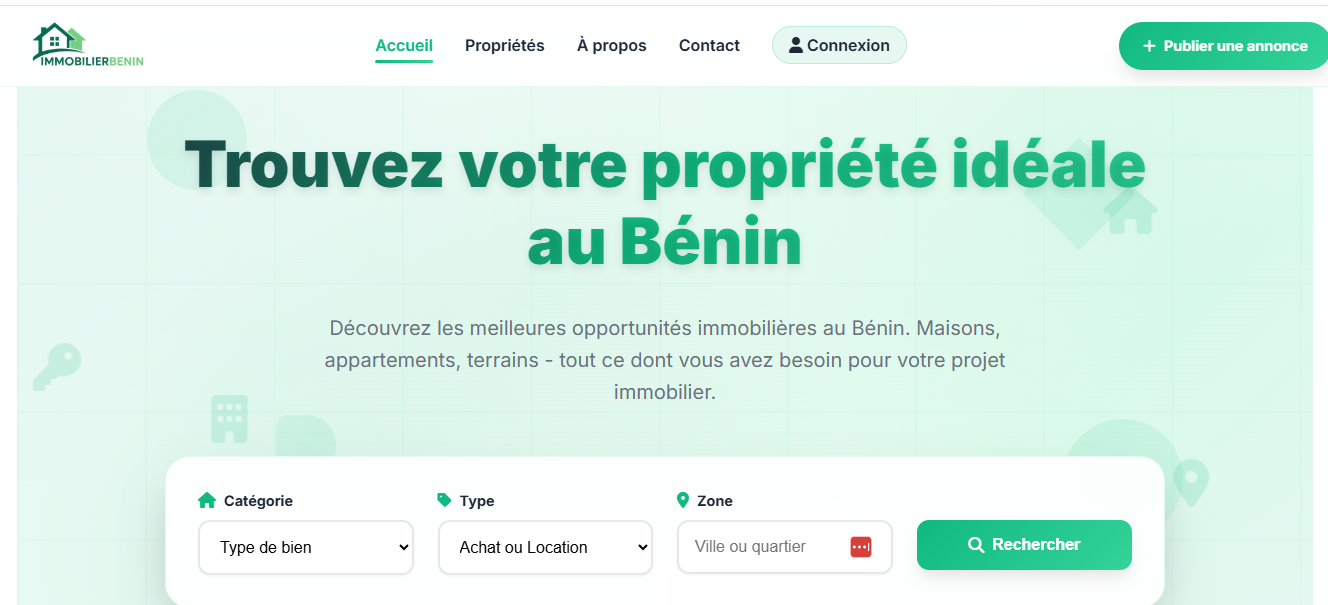Image resolution: width=1328 pixels, height=605 pixels.
Task: Click the magnifier icon on Rechercher button
Action: click(x=977, y=545)
